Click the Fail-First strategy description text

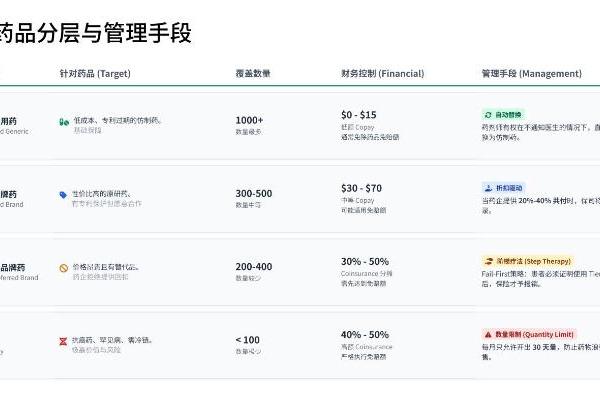[540, 279]
